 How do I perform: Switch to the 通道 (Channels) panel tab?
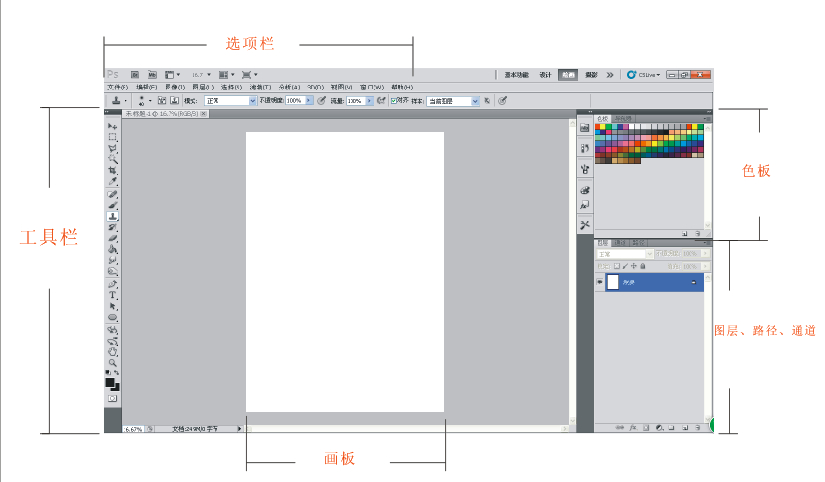click(619, 243)
